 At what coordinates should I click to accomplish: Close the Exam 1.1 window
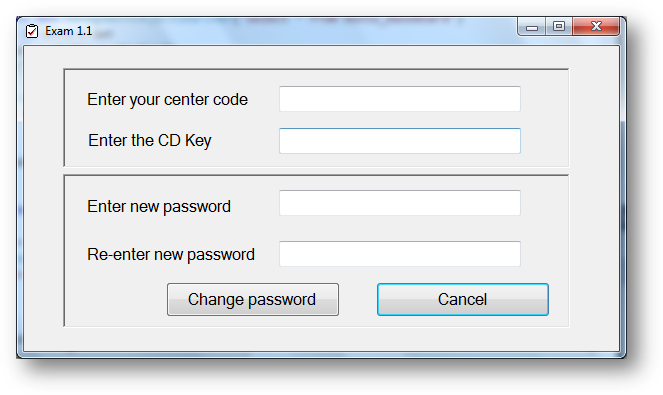(596, 27)
